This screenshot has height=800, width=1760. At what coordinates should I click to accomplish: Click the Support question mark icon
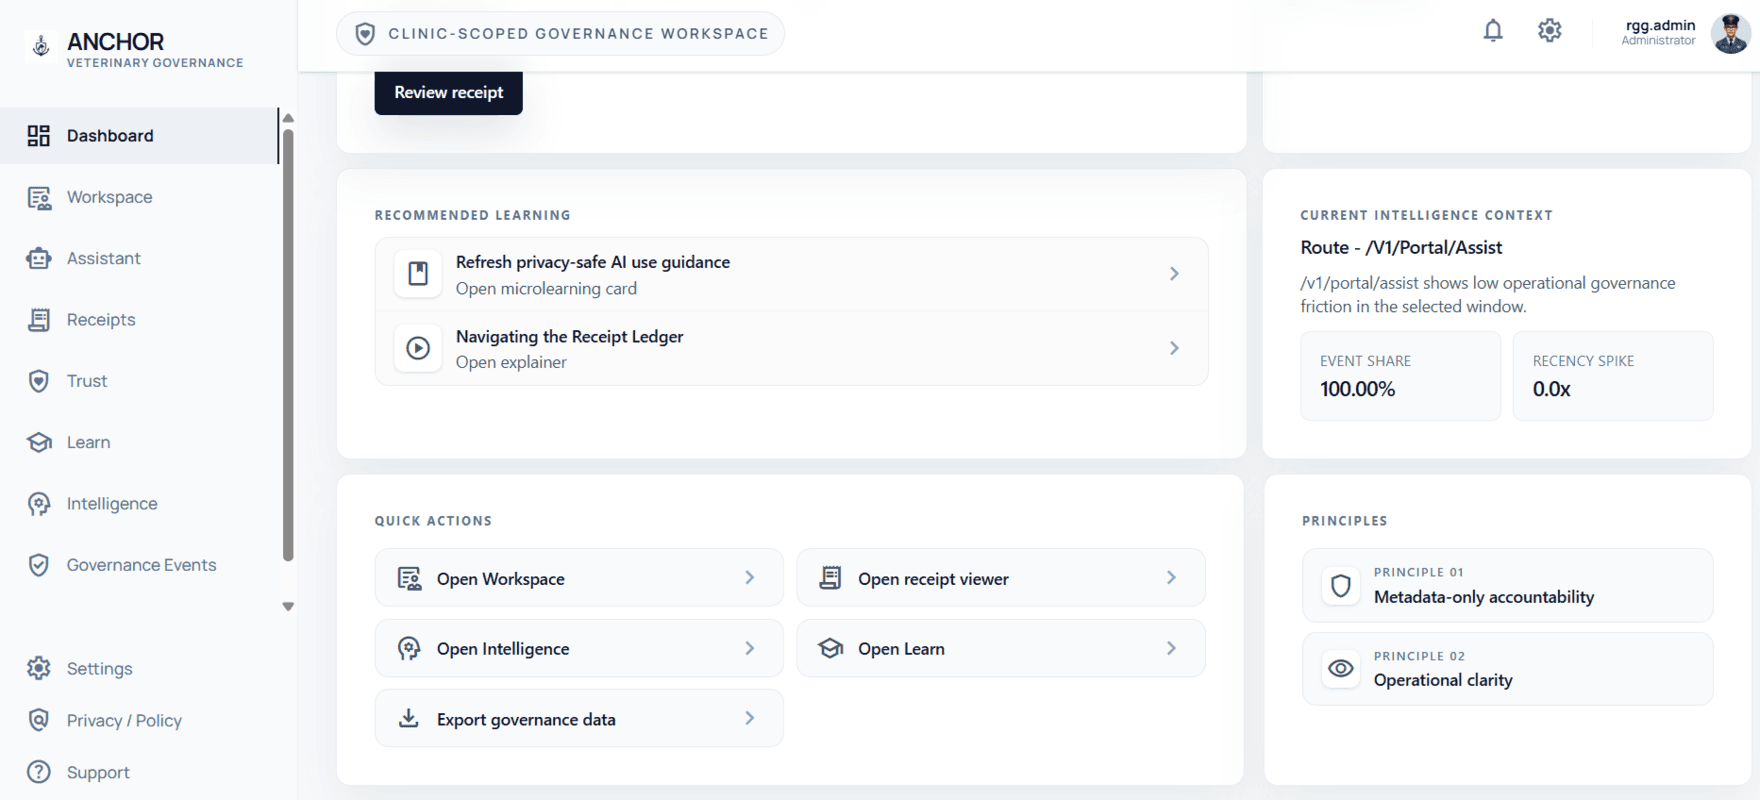[39, 772]
